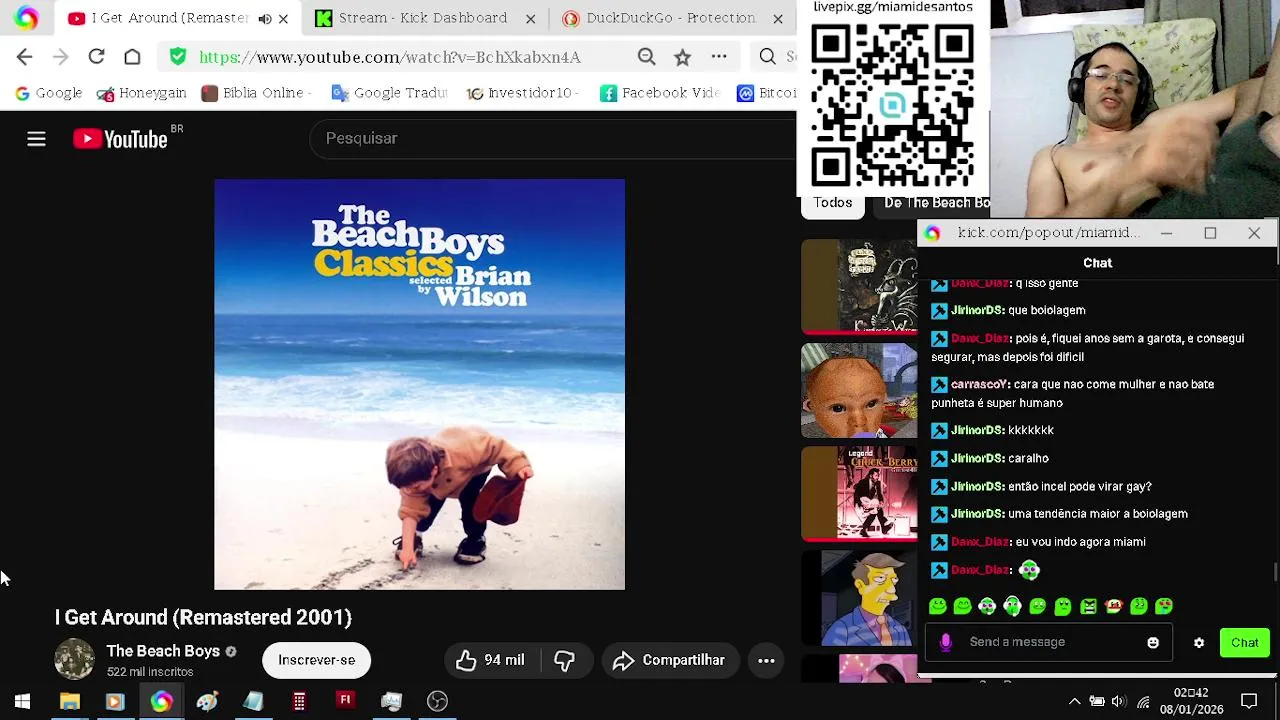Insert the green emote wearing headphones

coord(1012,606)
